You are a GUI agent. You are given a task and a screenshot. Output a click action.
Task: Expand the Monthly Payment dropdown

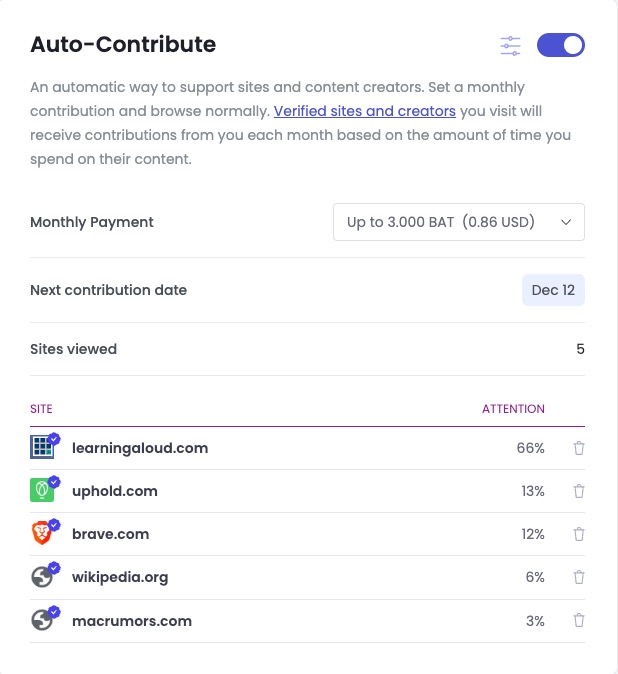[459, 222]
